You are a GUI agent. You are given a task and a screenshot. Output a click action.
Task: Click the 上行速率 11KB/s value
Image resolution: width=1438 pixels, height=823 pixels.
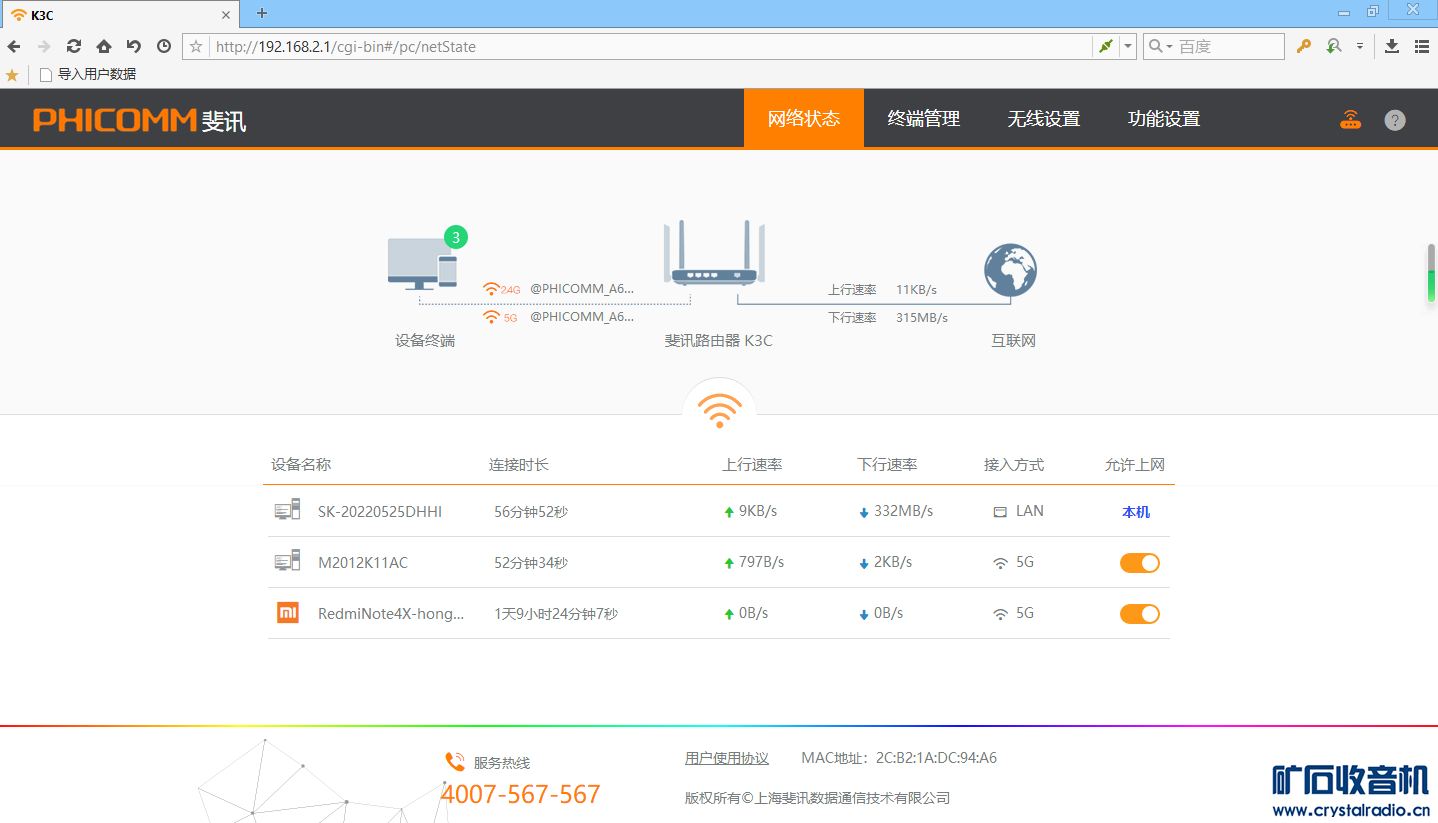click(x=917, y=289)
